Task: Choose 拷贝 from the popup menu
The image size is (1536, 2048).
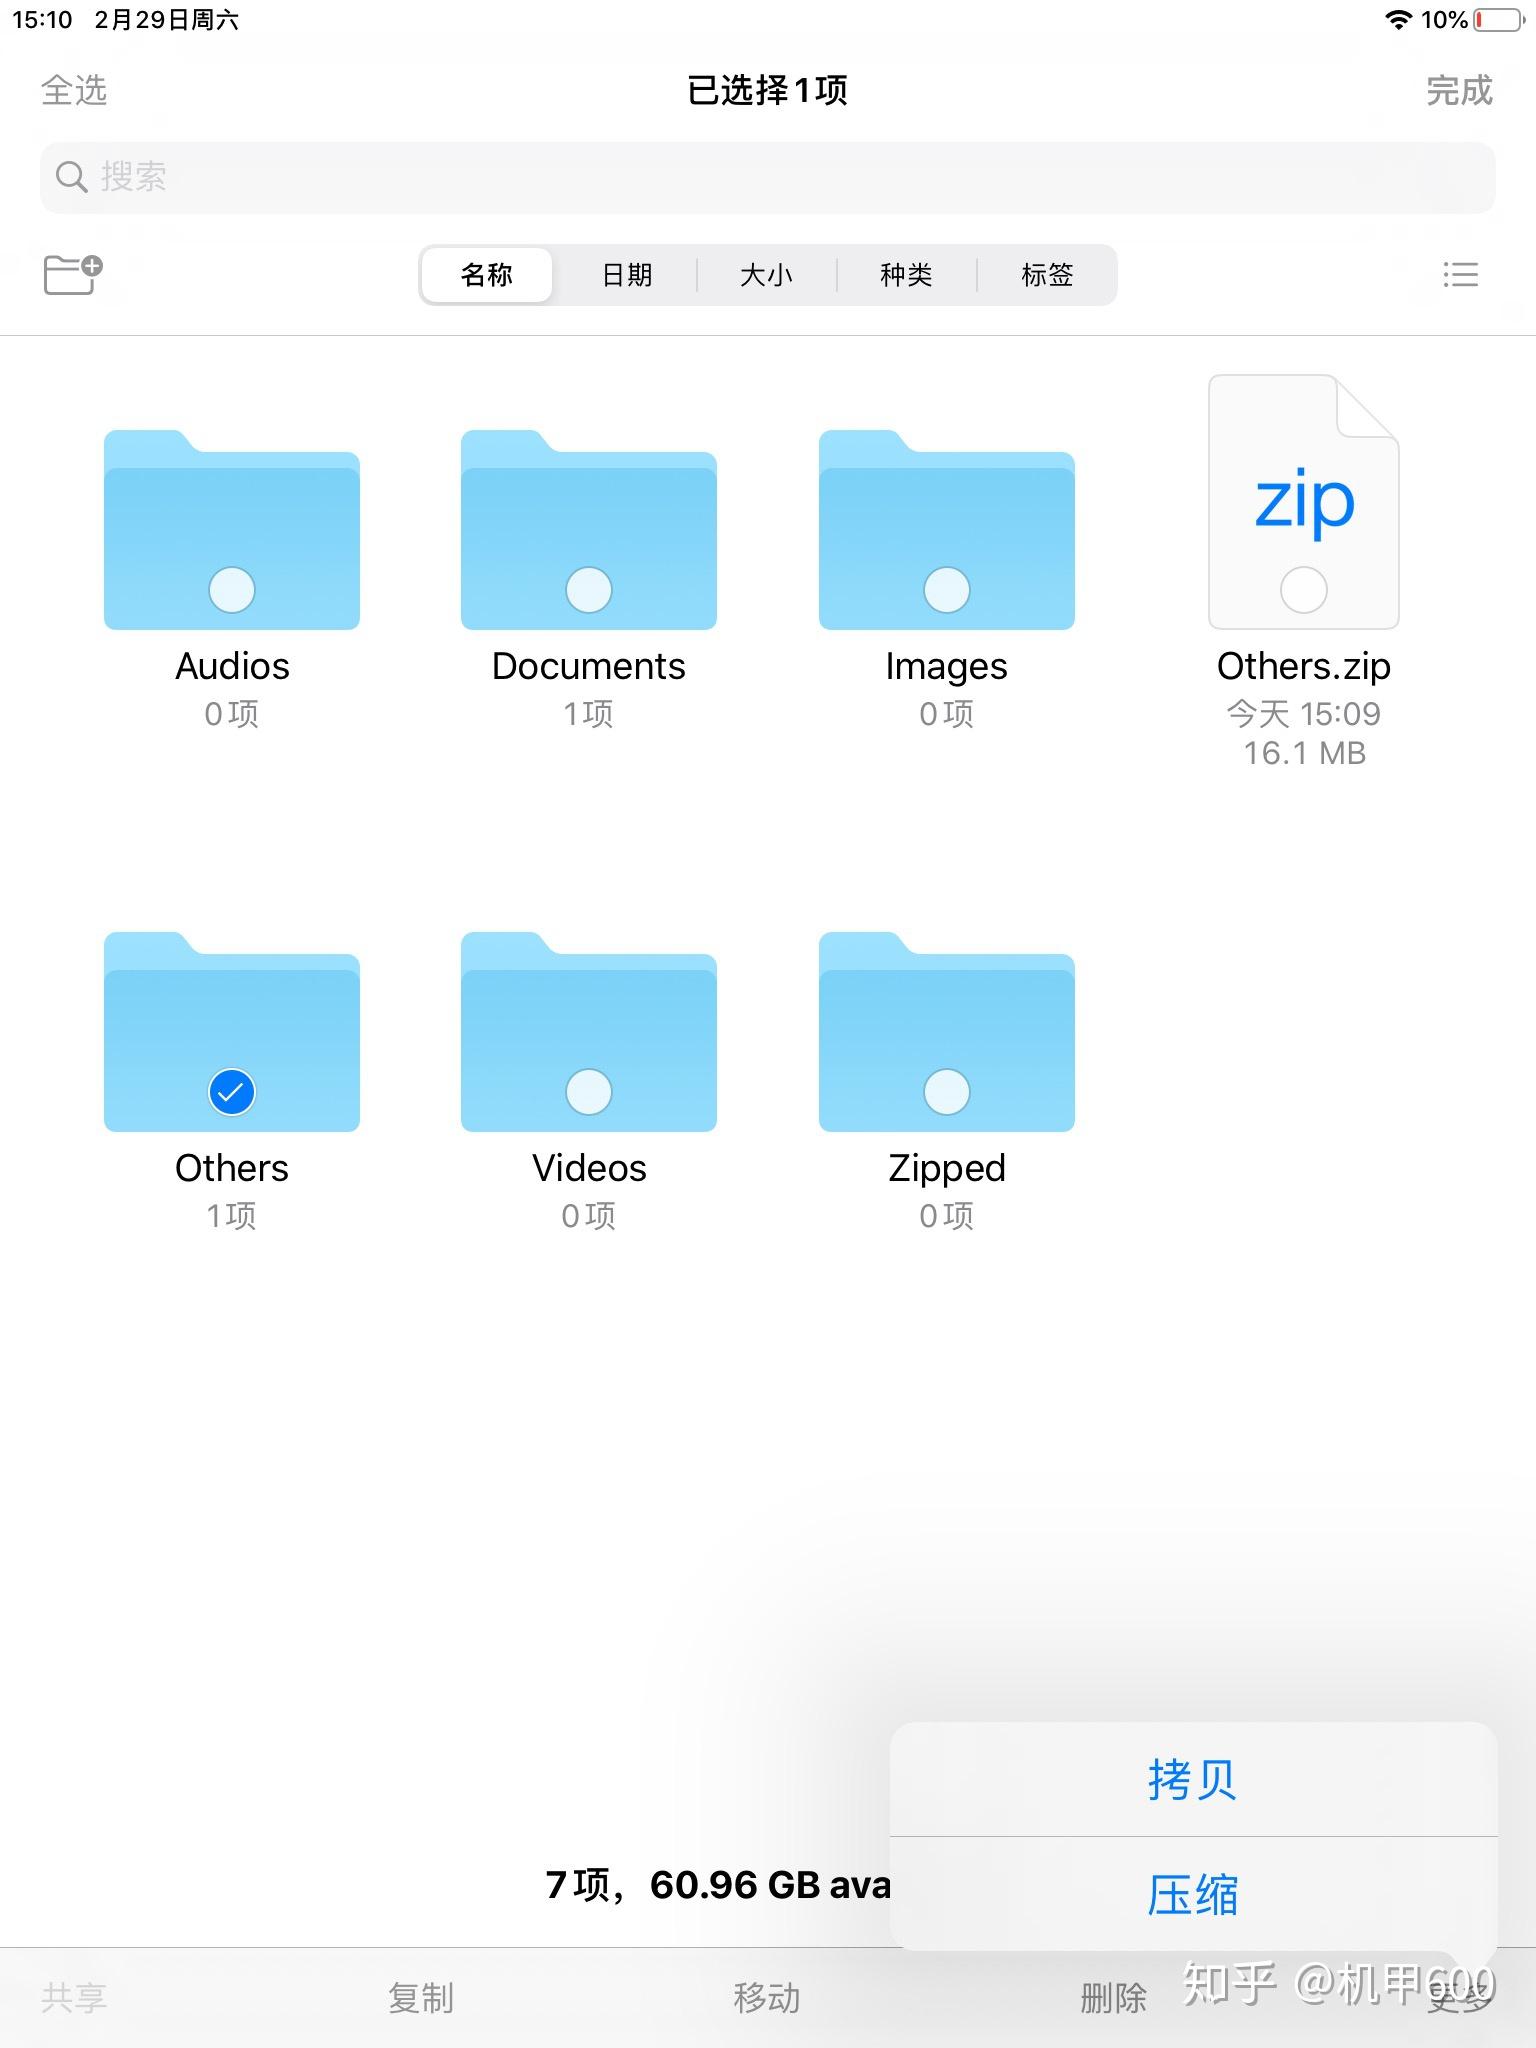Action: pos(1193,1779)
